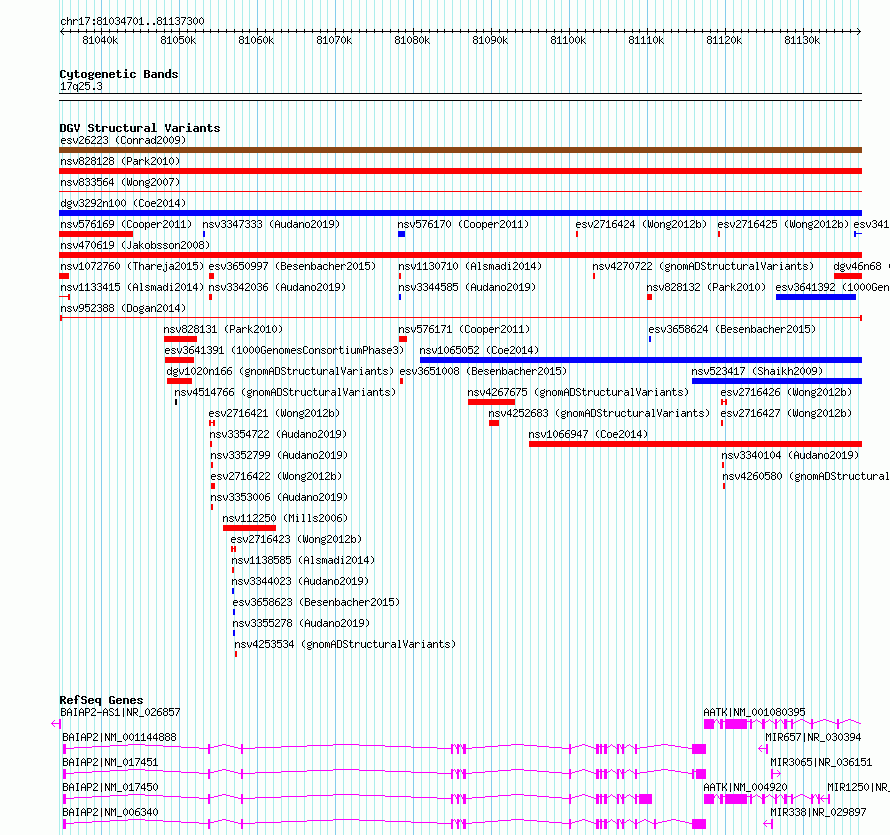Select nsv523417 (Shaikh2009) label
Viewport: 890px width, 835px height.
pyautogui.click(x=757, y=371)
